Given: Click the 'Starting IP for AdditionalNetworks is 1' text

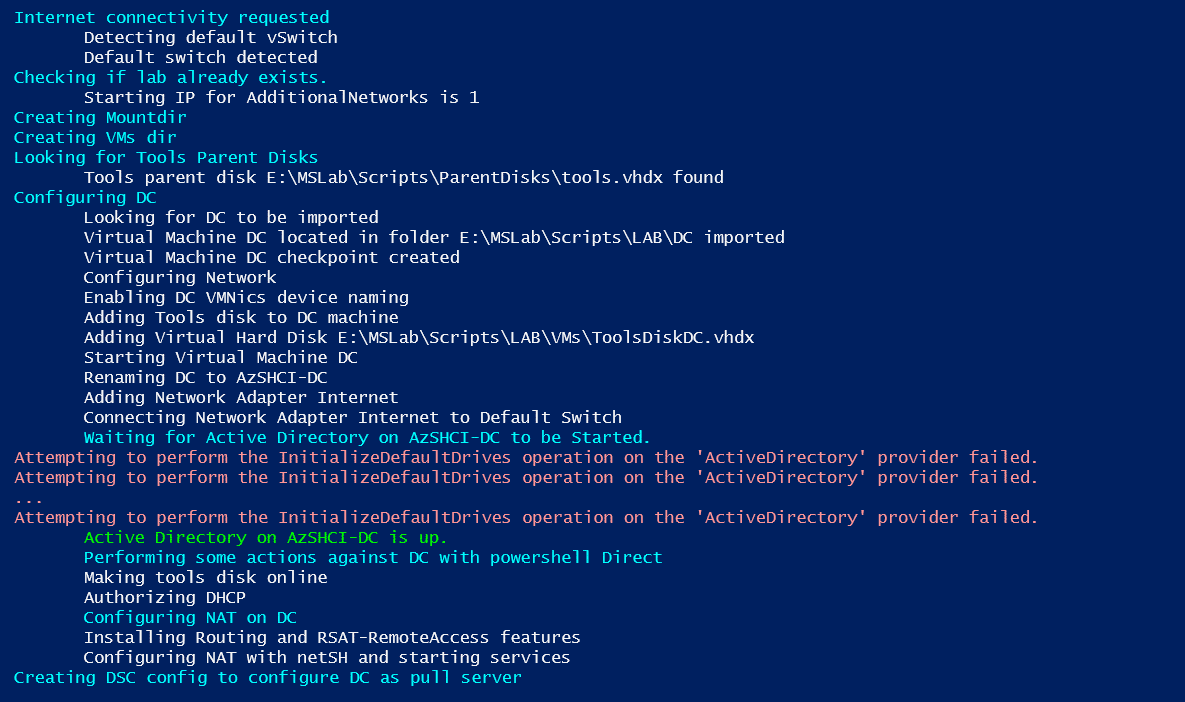Looking at the screenshot, I should point(281,97).
